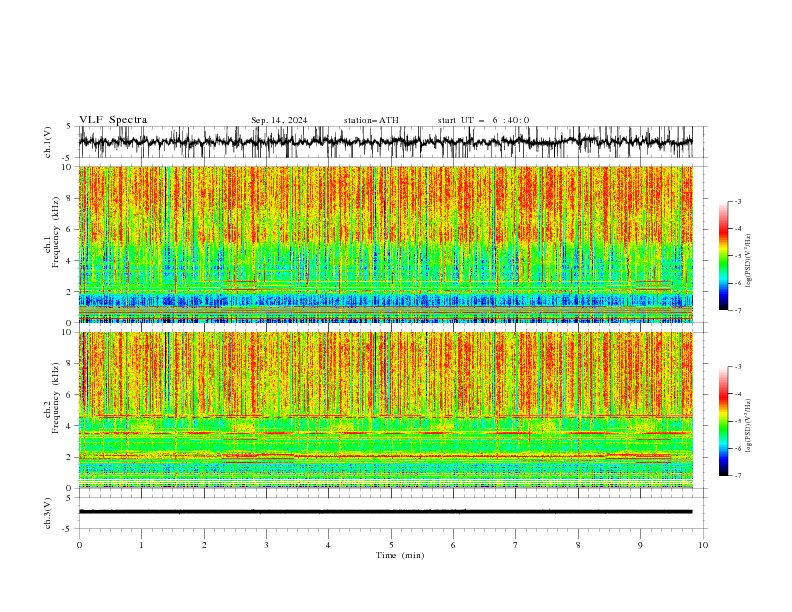Click inside the ch.2 spectrogram plot

pyautogui.click(x=386, y=410)
